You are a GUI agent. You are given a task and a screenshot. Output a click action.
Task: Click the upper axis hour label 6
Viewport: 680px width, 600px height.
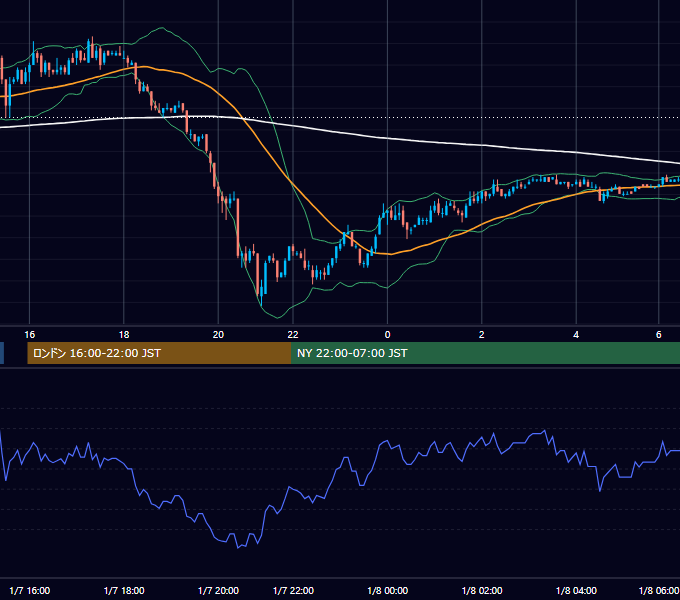(658, 335)
